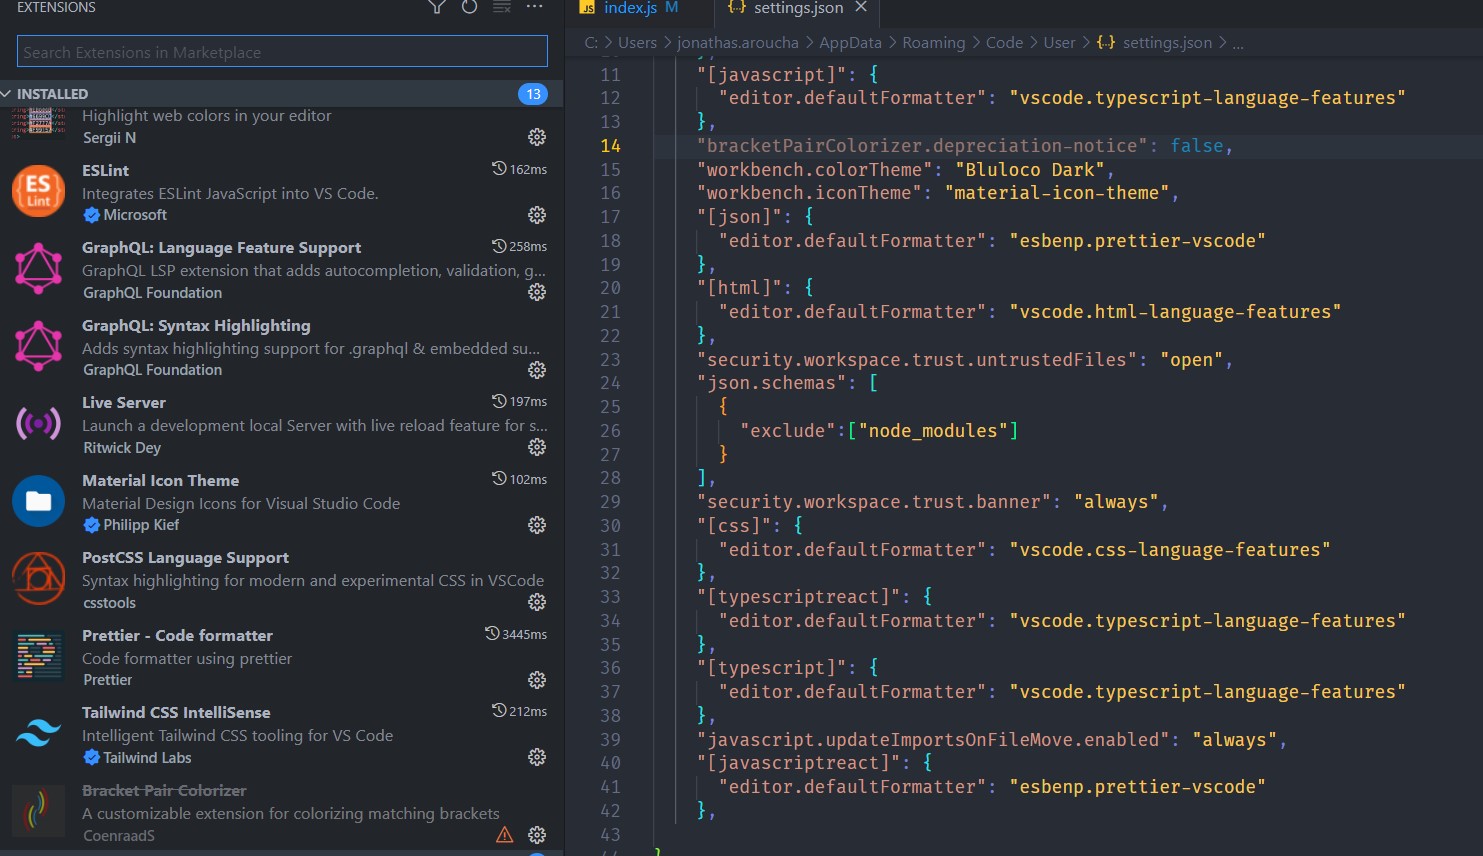
Task: Open Tailwind CSS IntelliSense by its title
Action: point(176,713)
